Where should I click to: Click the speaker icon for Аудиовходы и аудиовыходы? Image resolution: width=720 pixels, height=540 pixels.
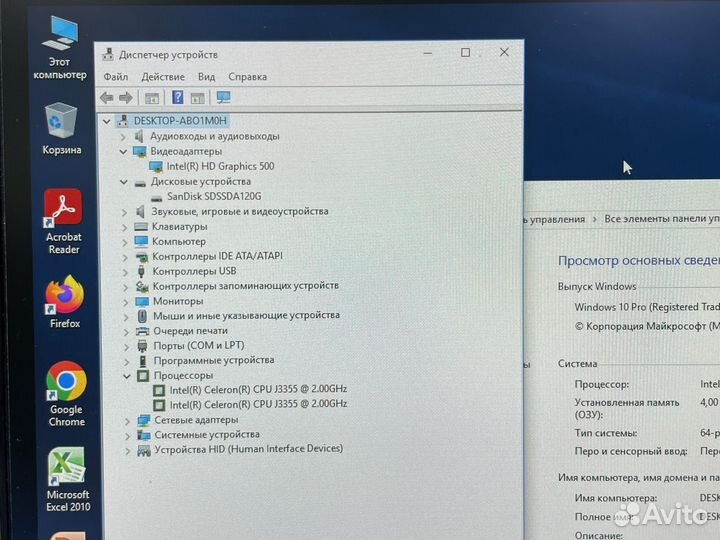pos(139,136)
